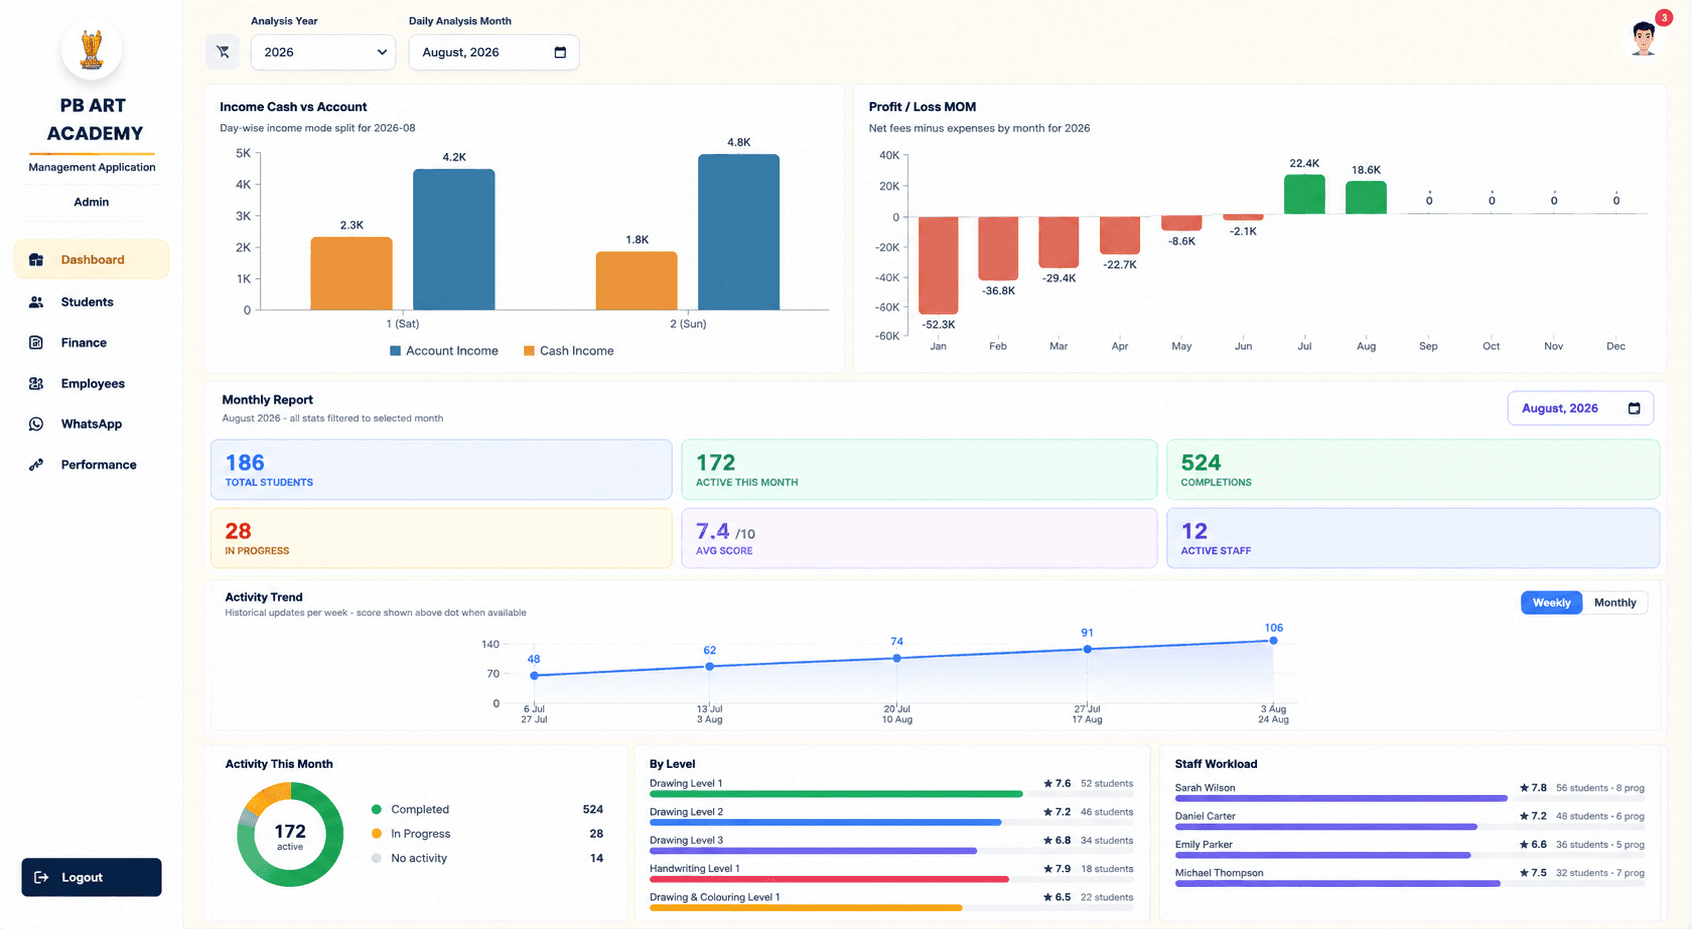Click the Activity Trend point labeled 48
Viewport: 1692px width, 929px height.
tap(534, 676)
